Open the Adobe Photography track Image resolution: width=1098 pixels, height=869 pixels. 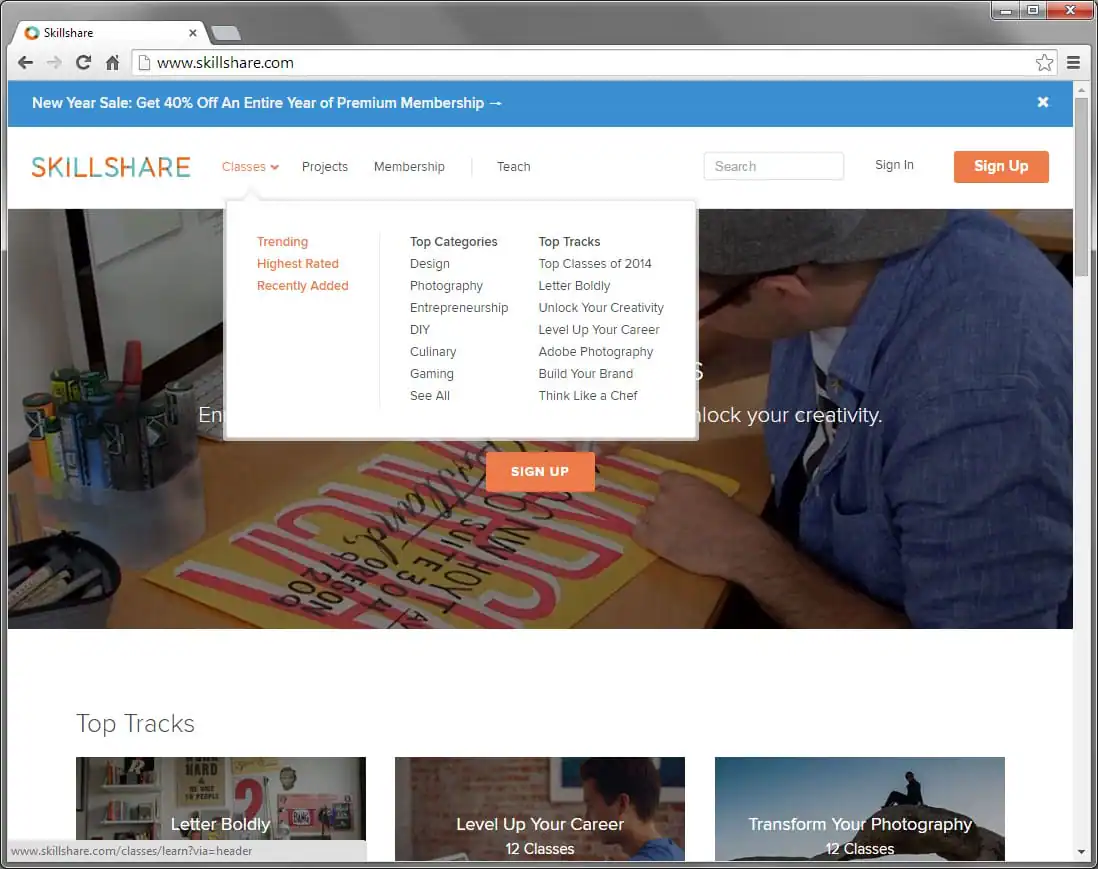click(x=595, y=352)
